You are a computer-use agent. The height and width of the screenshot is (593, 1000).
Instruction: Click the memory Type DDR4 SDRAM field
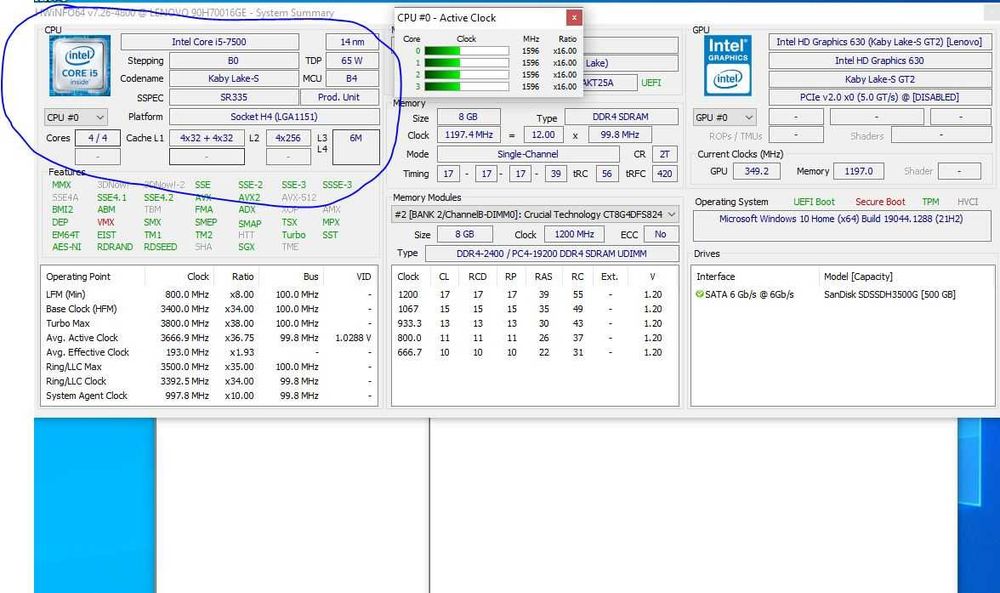[x=621, y=117]
